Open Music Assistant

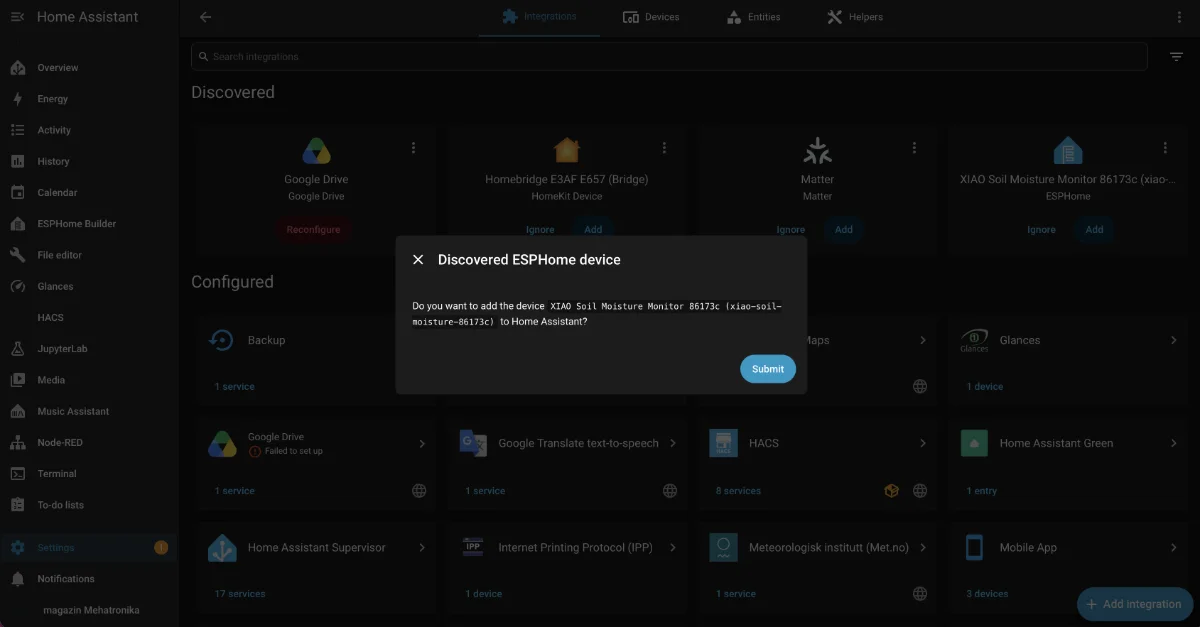point(89,411)
